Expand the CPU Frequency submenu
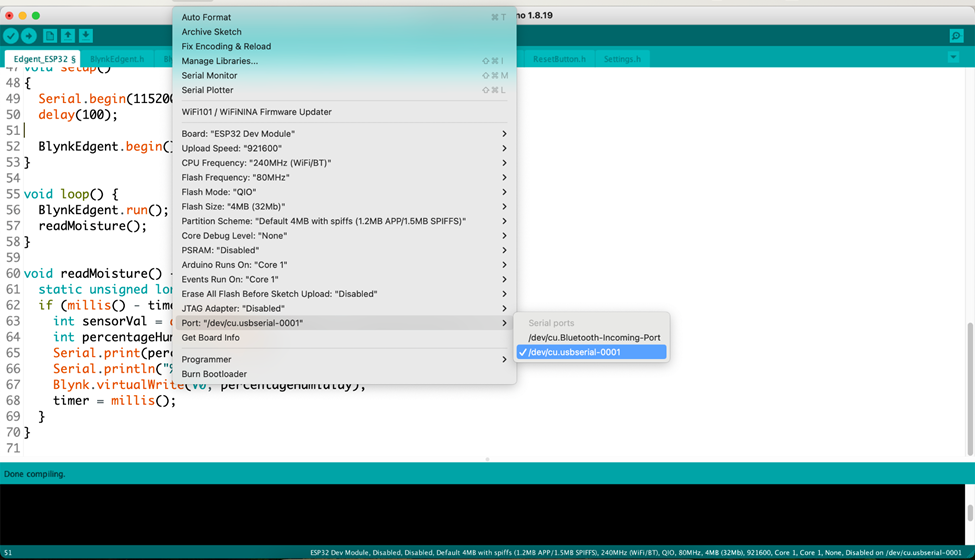The height and width of the screenshot is (560, 975). tap(344, 163)
